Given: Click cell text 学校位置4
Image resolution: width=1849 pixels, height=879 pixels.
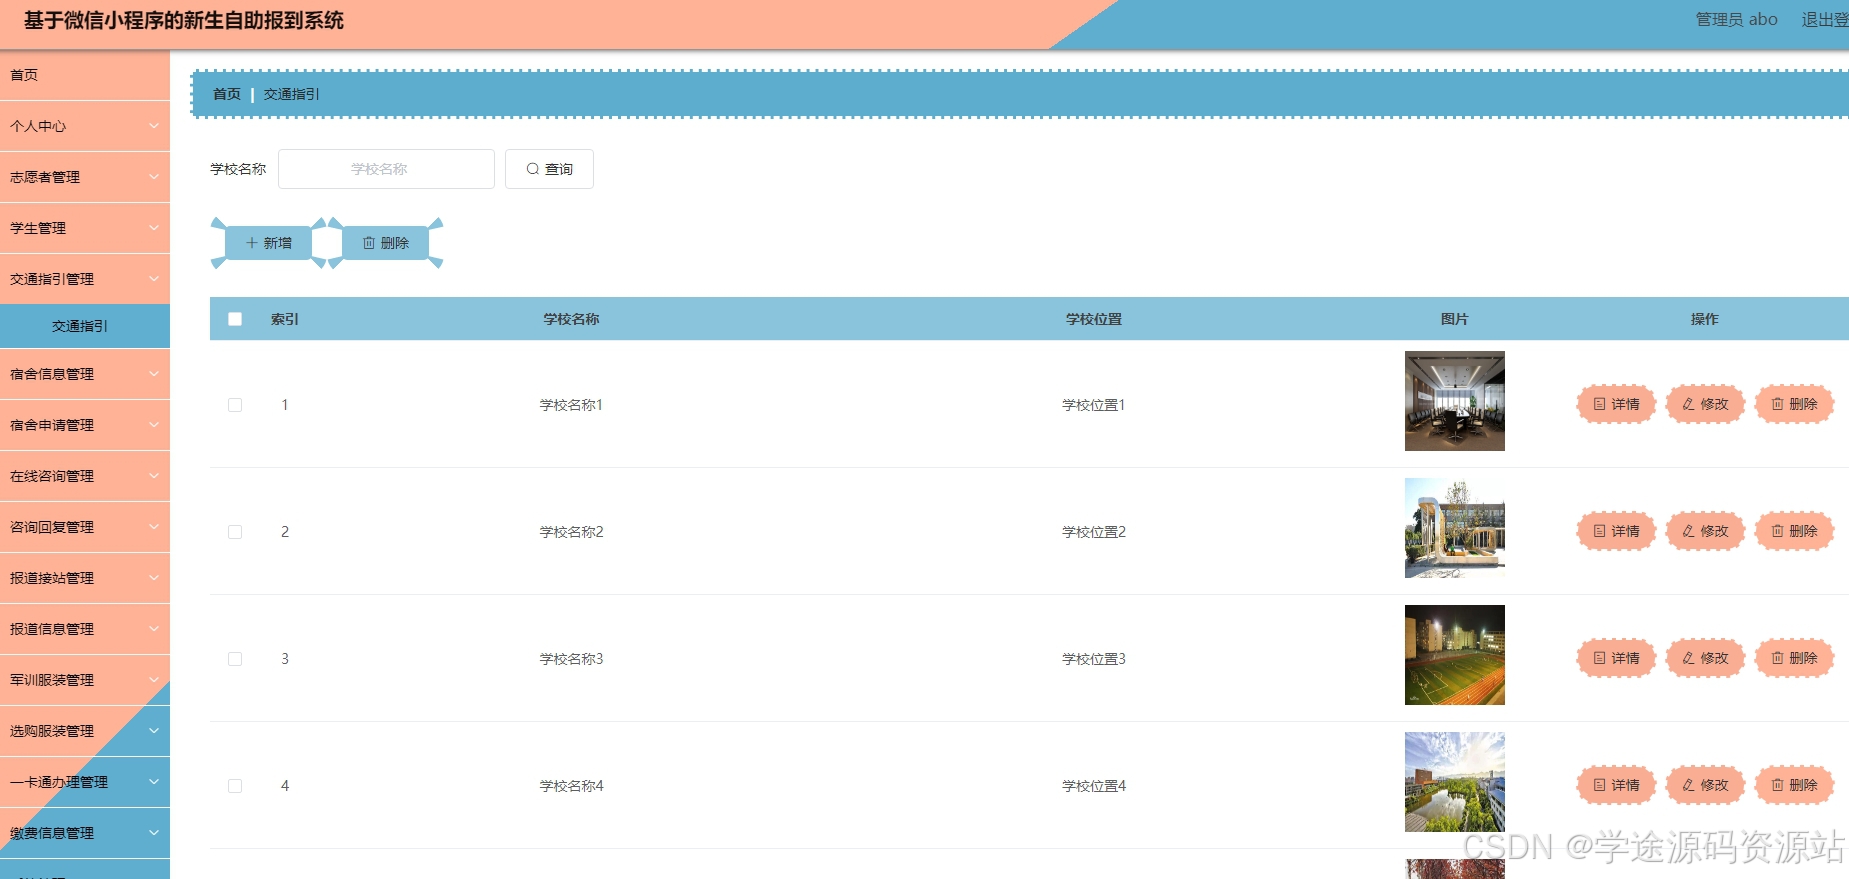Looking at the screenshot, I should (1094, 786).
